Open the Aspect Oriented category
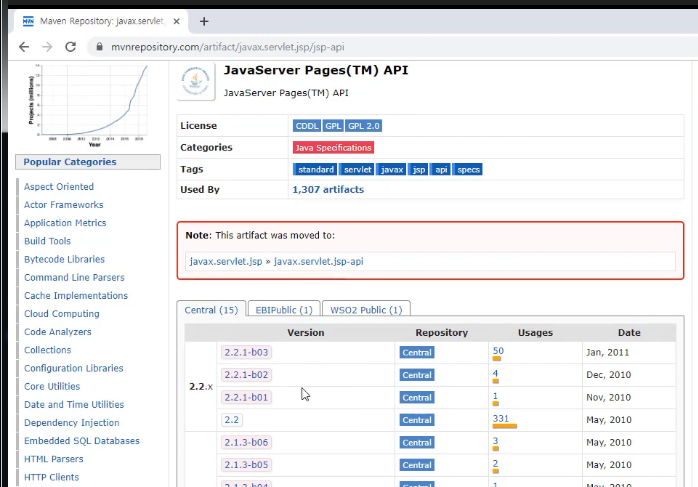The height and width of the screenshot is (487, 698). point(59,187)
